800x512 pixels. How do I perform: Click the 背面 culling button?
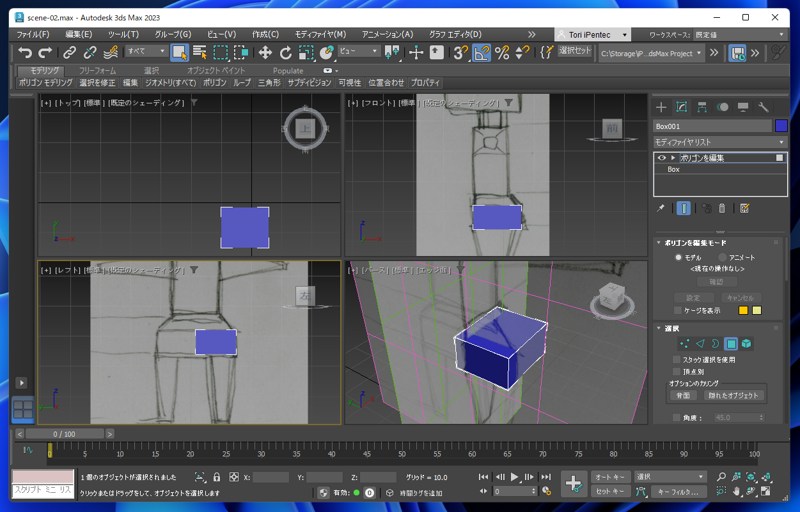click(x=683, y=395)
